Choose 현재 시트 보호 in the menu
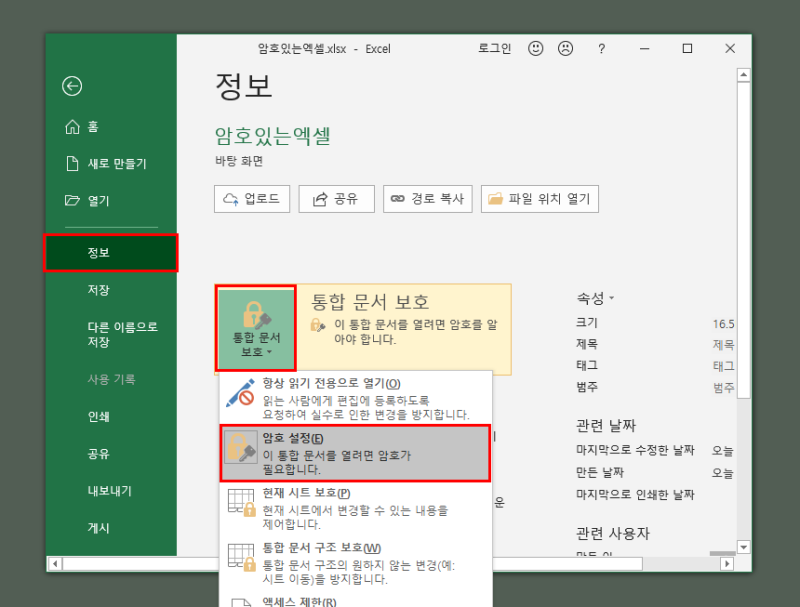800x607 pixels. point(356,508)
